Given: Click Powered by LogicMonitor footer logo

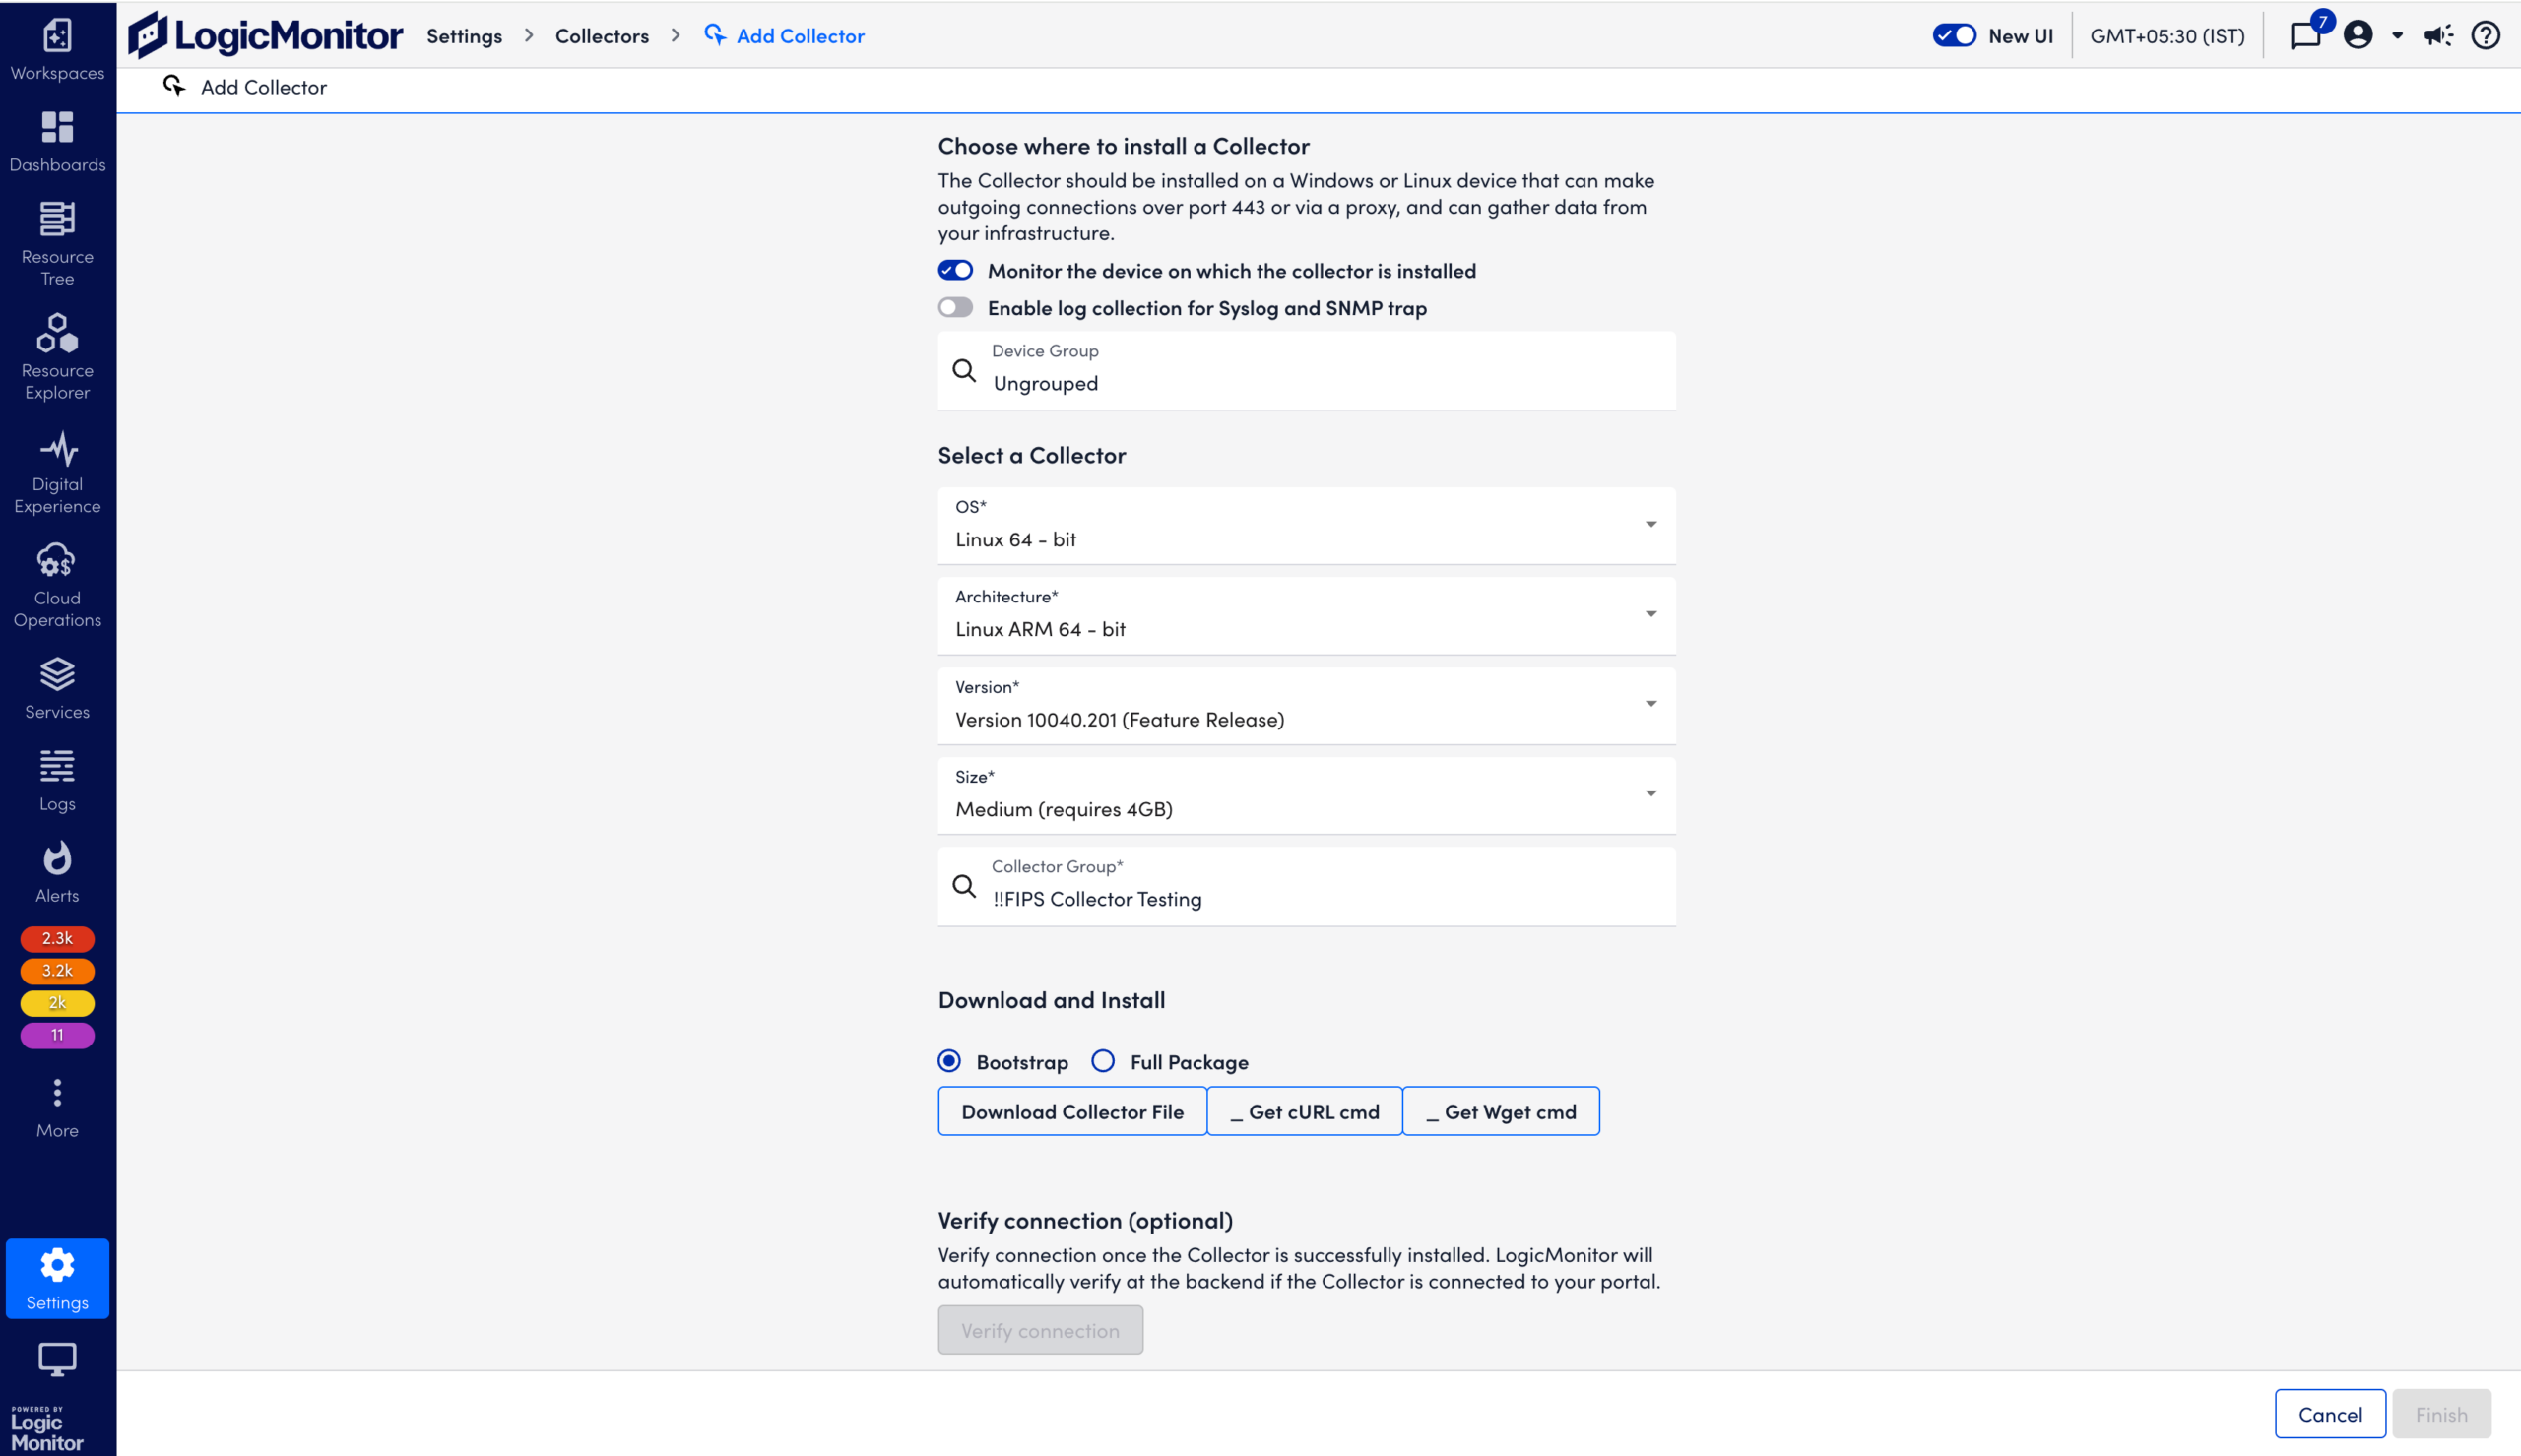Looking at the screenshot, I should tap(47, 1428).
